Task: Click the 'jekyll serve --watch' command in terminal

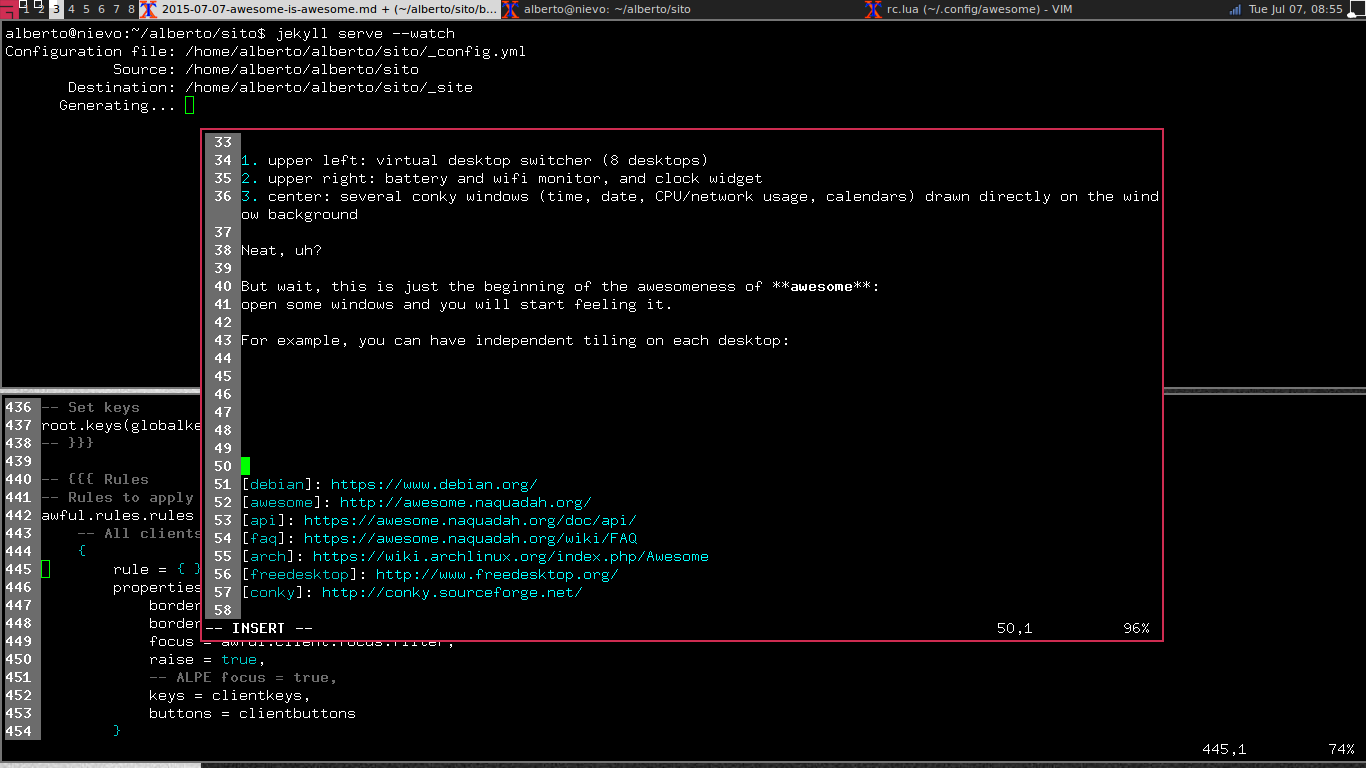Action: 365,33
